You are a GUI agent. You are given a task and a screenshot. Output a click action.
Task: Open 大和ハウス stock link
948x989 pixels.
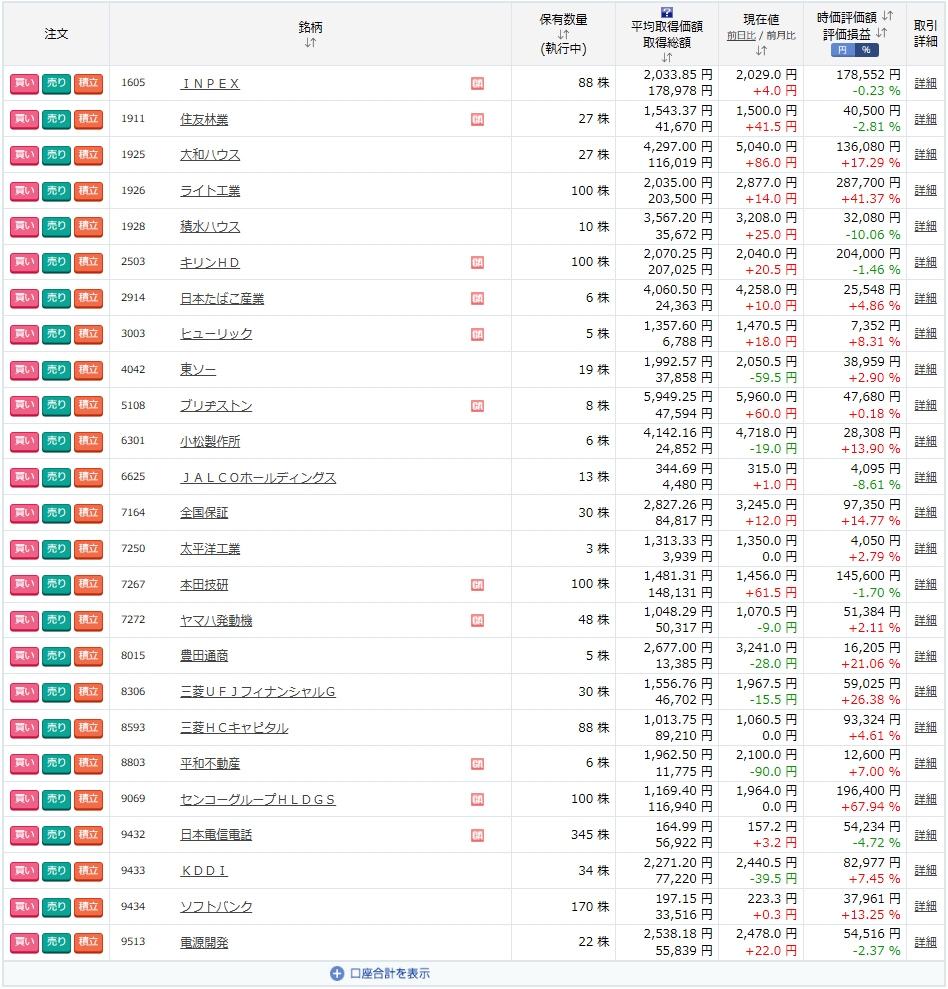pos(210,155)
